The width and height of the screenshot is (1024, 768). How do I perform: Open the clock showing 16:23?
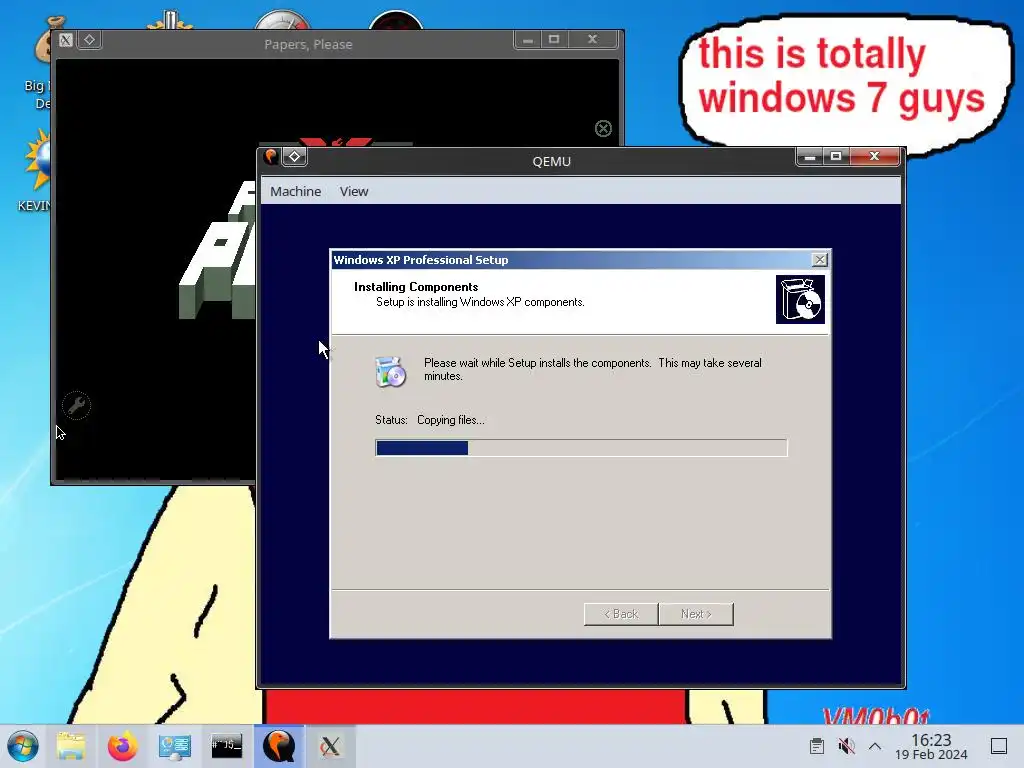coord(931,746)
